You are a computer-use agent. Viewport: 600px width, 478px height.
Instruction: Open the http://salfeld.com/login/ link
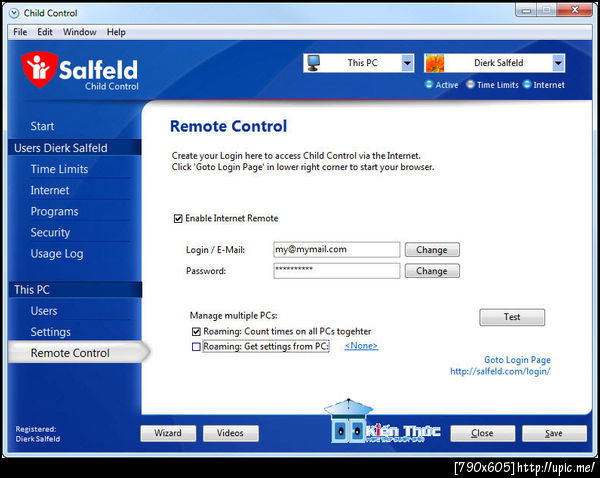pos(500,371)
